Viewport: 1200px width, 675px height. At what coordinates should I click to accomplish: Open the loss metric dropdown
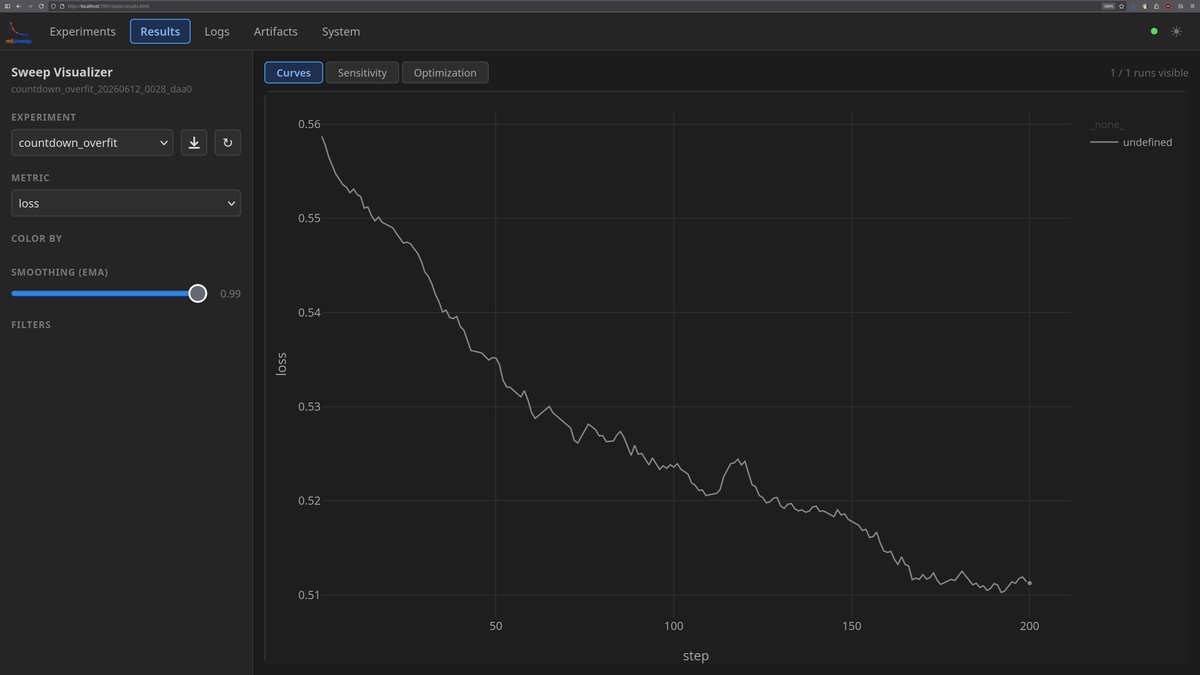[126, 203]
